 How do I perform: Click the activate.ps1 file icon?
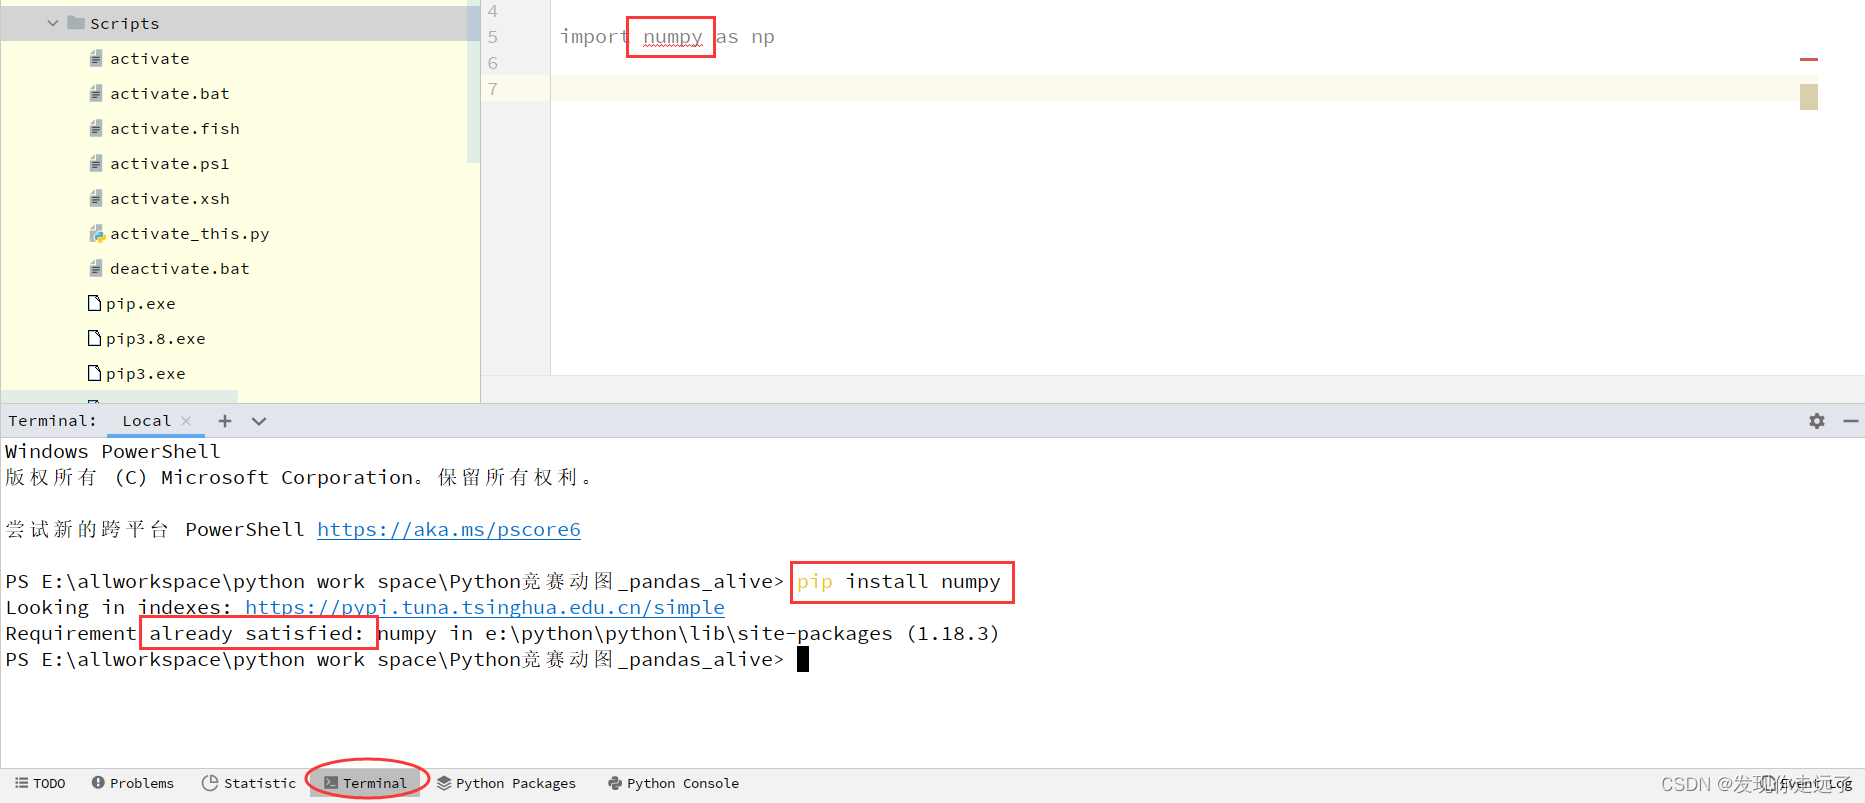(96, 164)
